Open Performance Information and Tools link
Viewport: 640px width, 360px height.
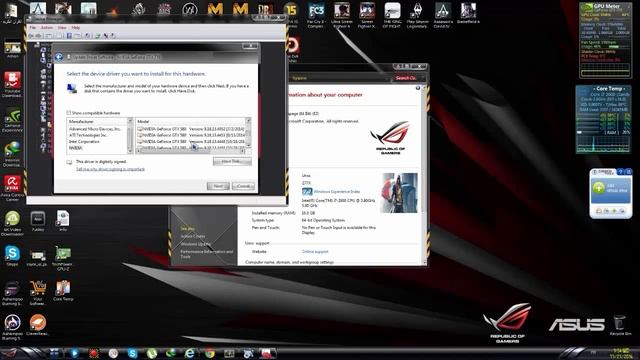[x=207, y=254]
